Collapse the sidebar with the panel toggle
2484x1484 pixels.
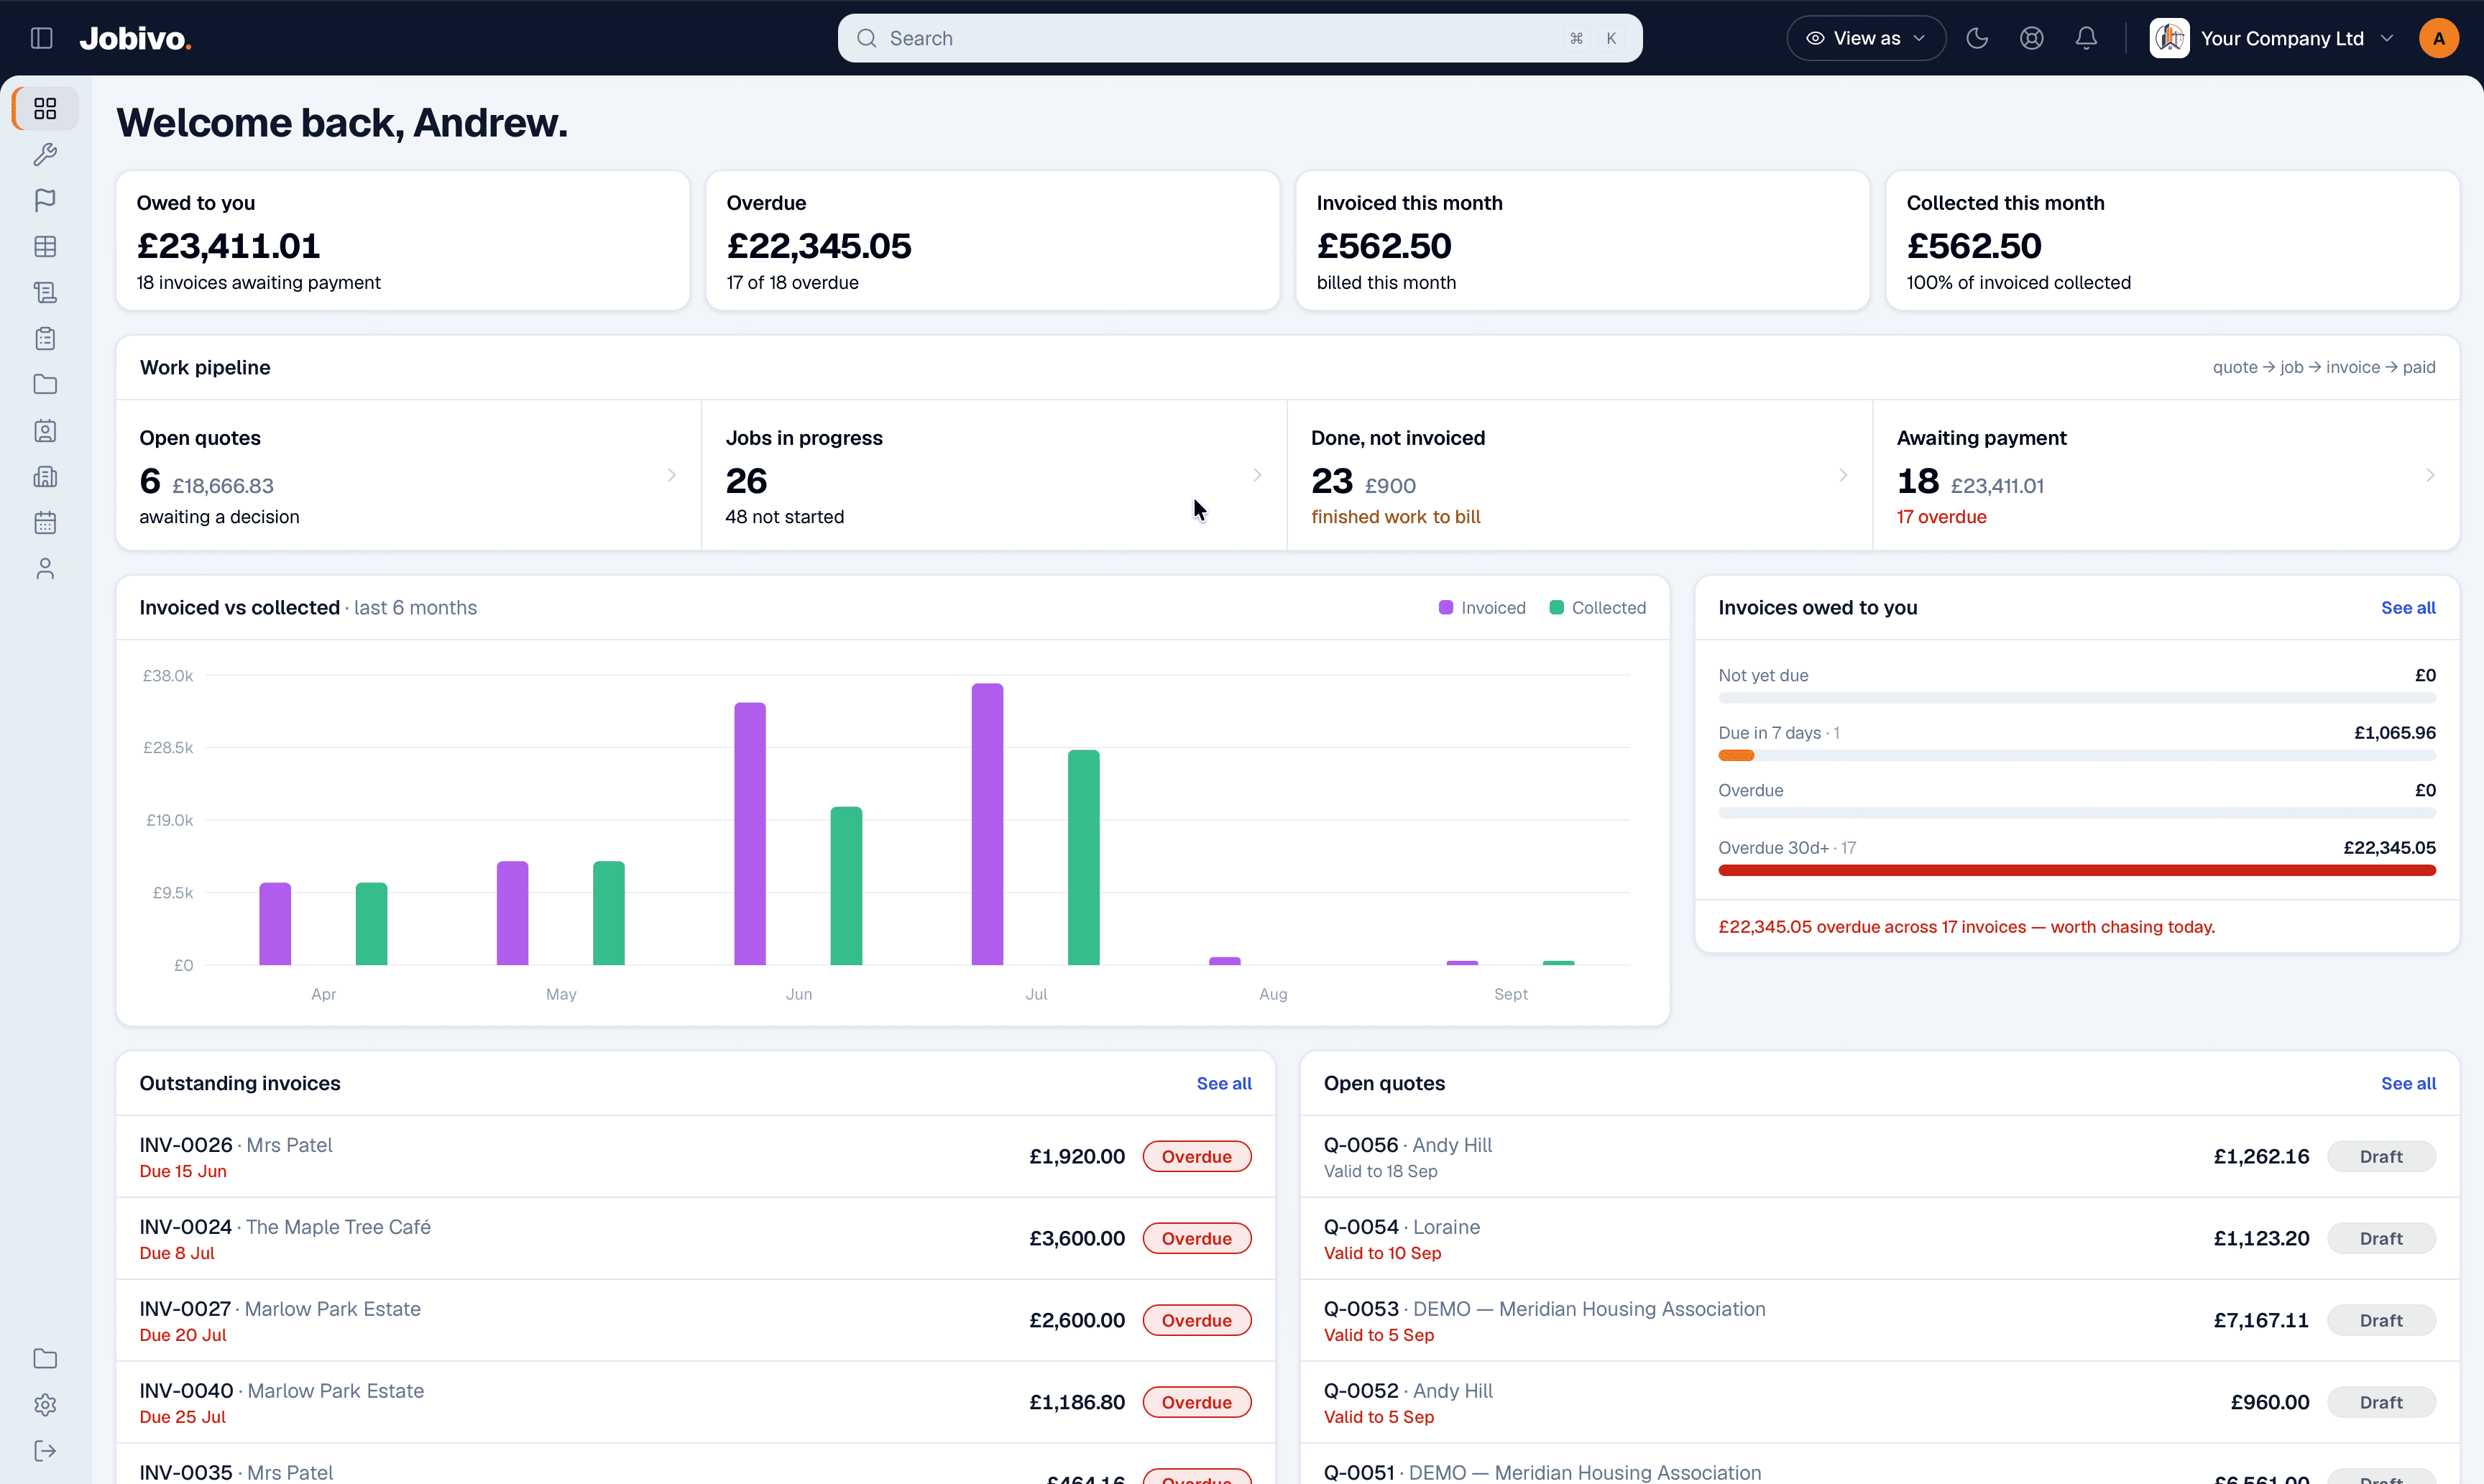(41, 38)
